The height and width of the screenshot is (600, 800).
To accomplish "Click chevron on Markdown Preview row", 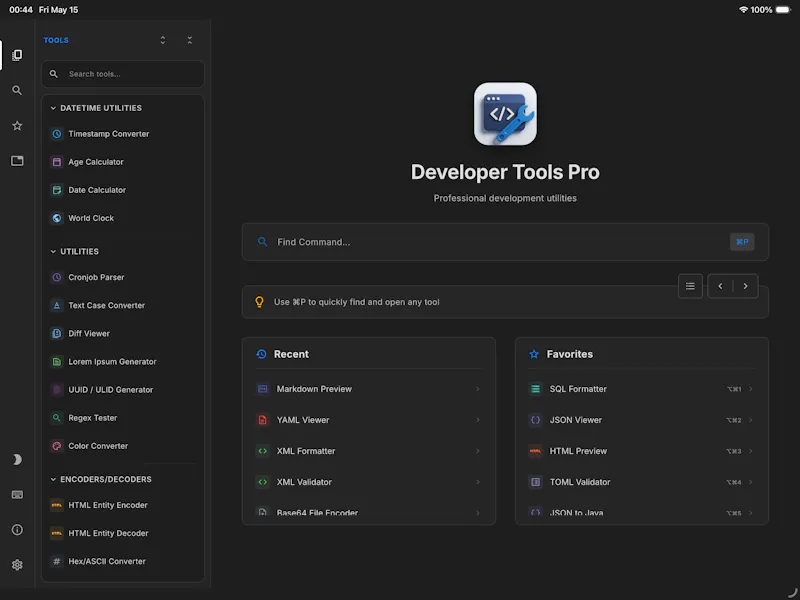I will (478, 389).
